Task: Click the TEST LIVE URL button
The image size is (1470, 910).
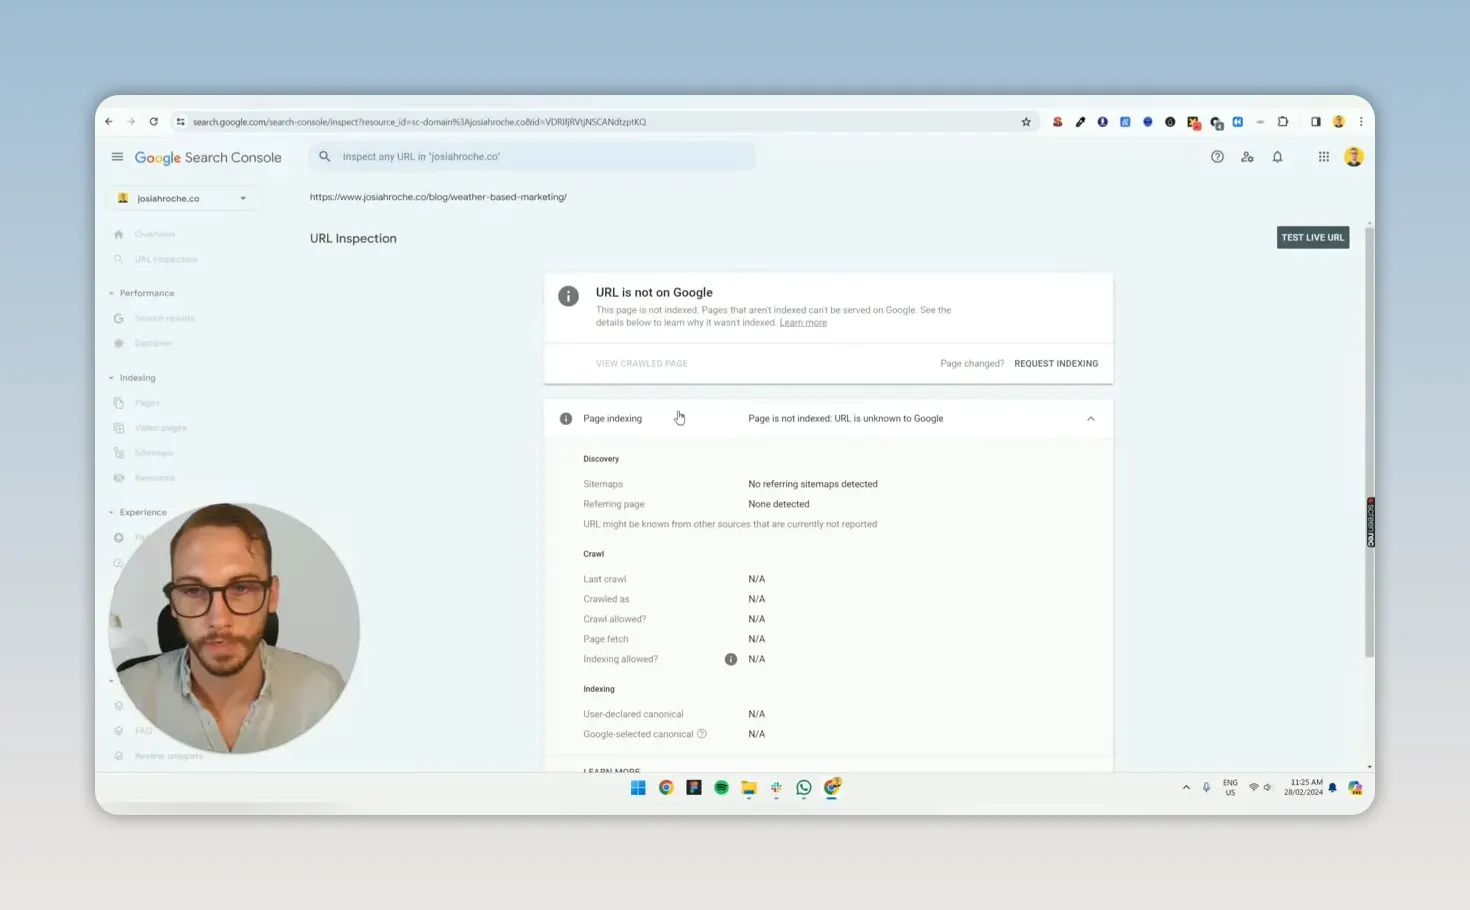Action: (1312, 238)
